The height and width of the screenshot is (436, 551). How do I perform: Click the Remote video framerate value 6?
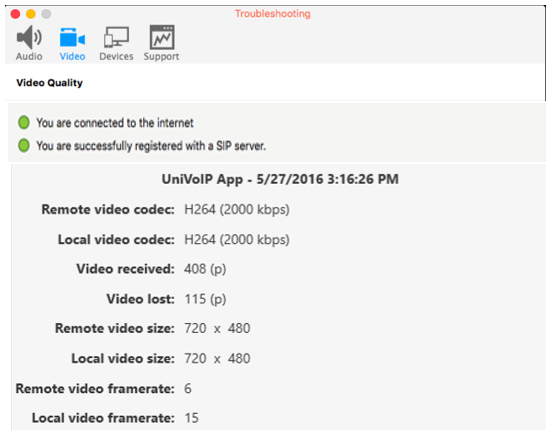188,389
